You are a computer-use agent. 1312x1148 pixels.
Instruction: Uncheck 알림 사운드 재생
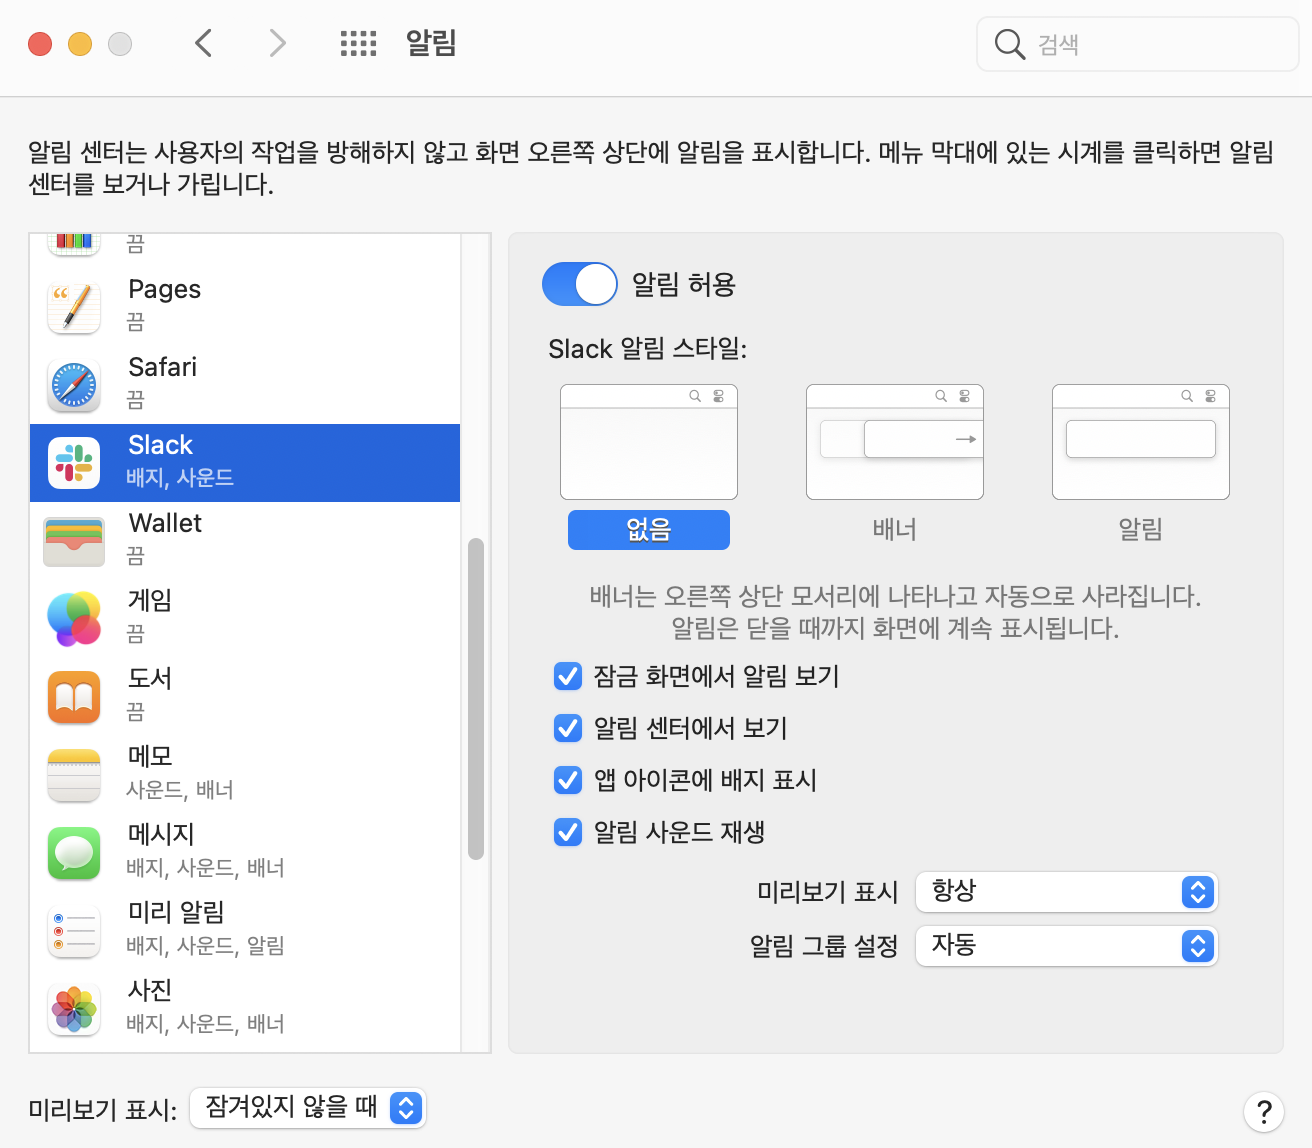pyautogui.click(x=568, y=832)
